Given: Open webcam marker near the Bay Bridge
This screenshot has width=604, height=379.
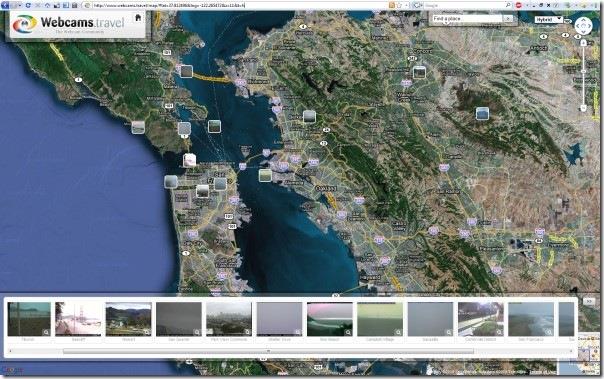Looking at the screenshot, I should (x=265, y=175).
